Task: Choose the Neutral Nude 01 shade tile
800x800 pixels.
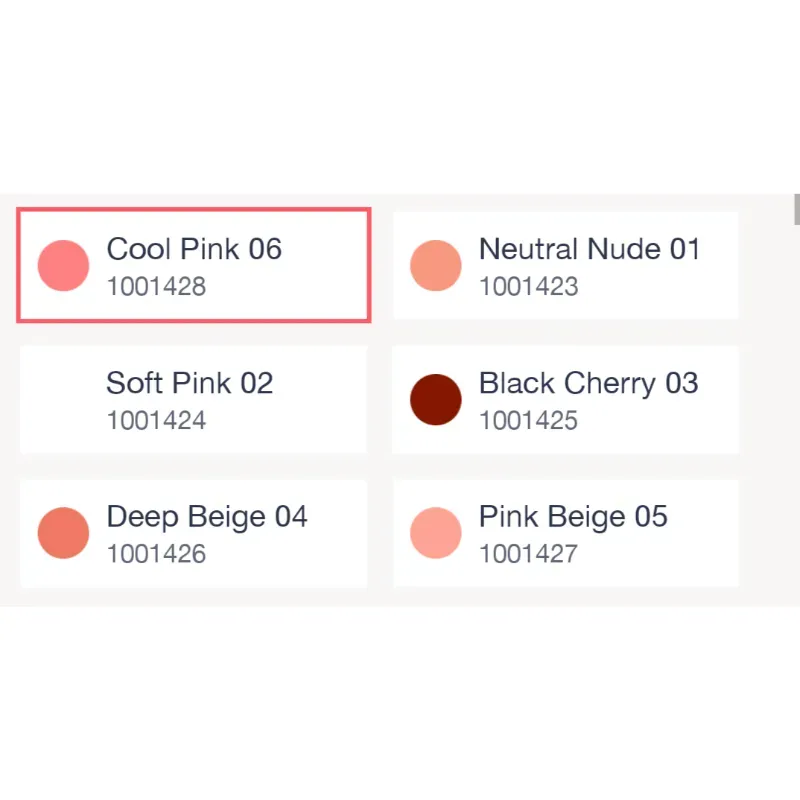Action: click(565, 265)
